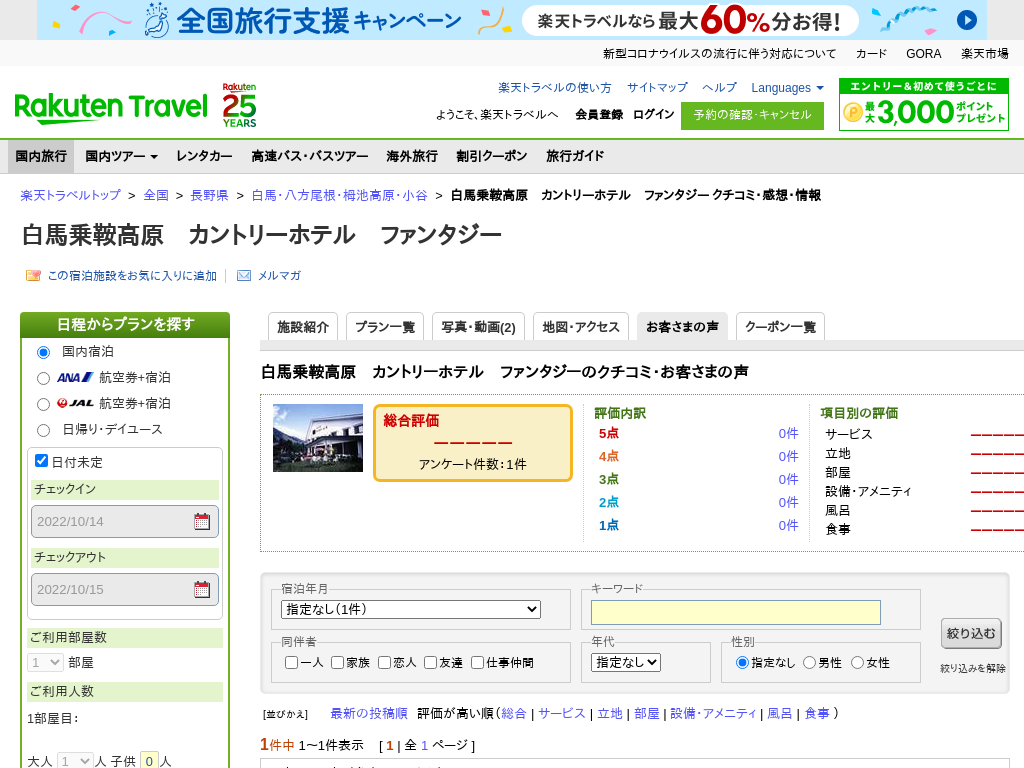1024x768 pixels.
Task: Select the 女性 gender radio button
Action: (x=857, y=663)
